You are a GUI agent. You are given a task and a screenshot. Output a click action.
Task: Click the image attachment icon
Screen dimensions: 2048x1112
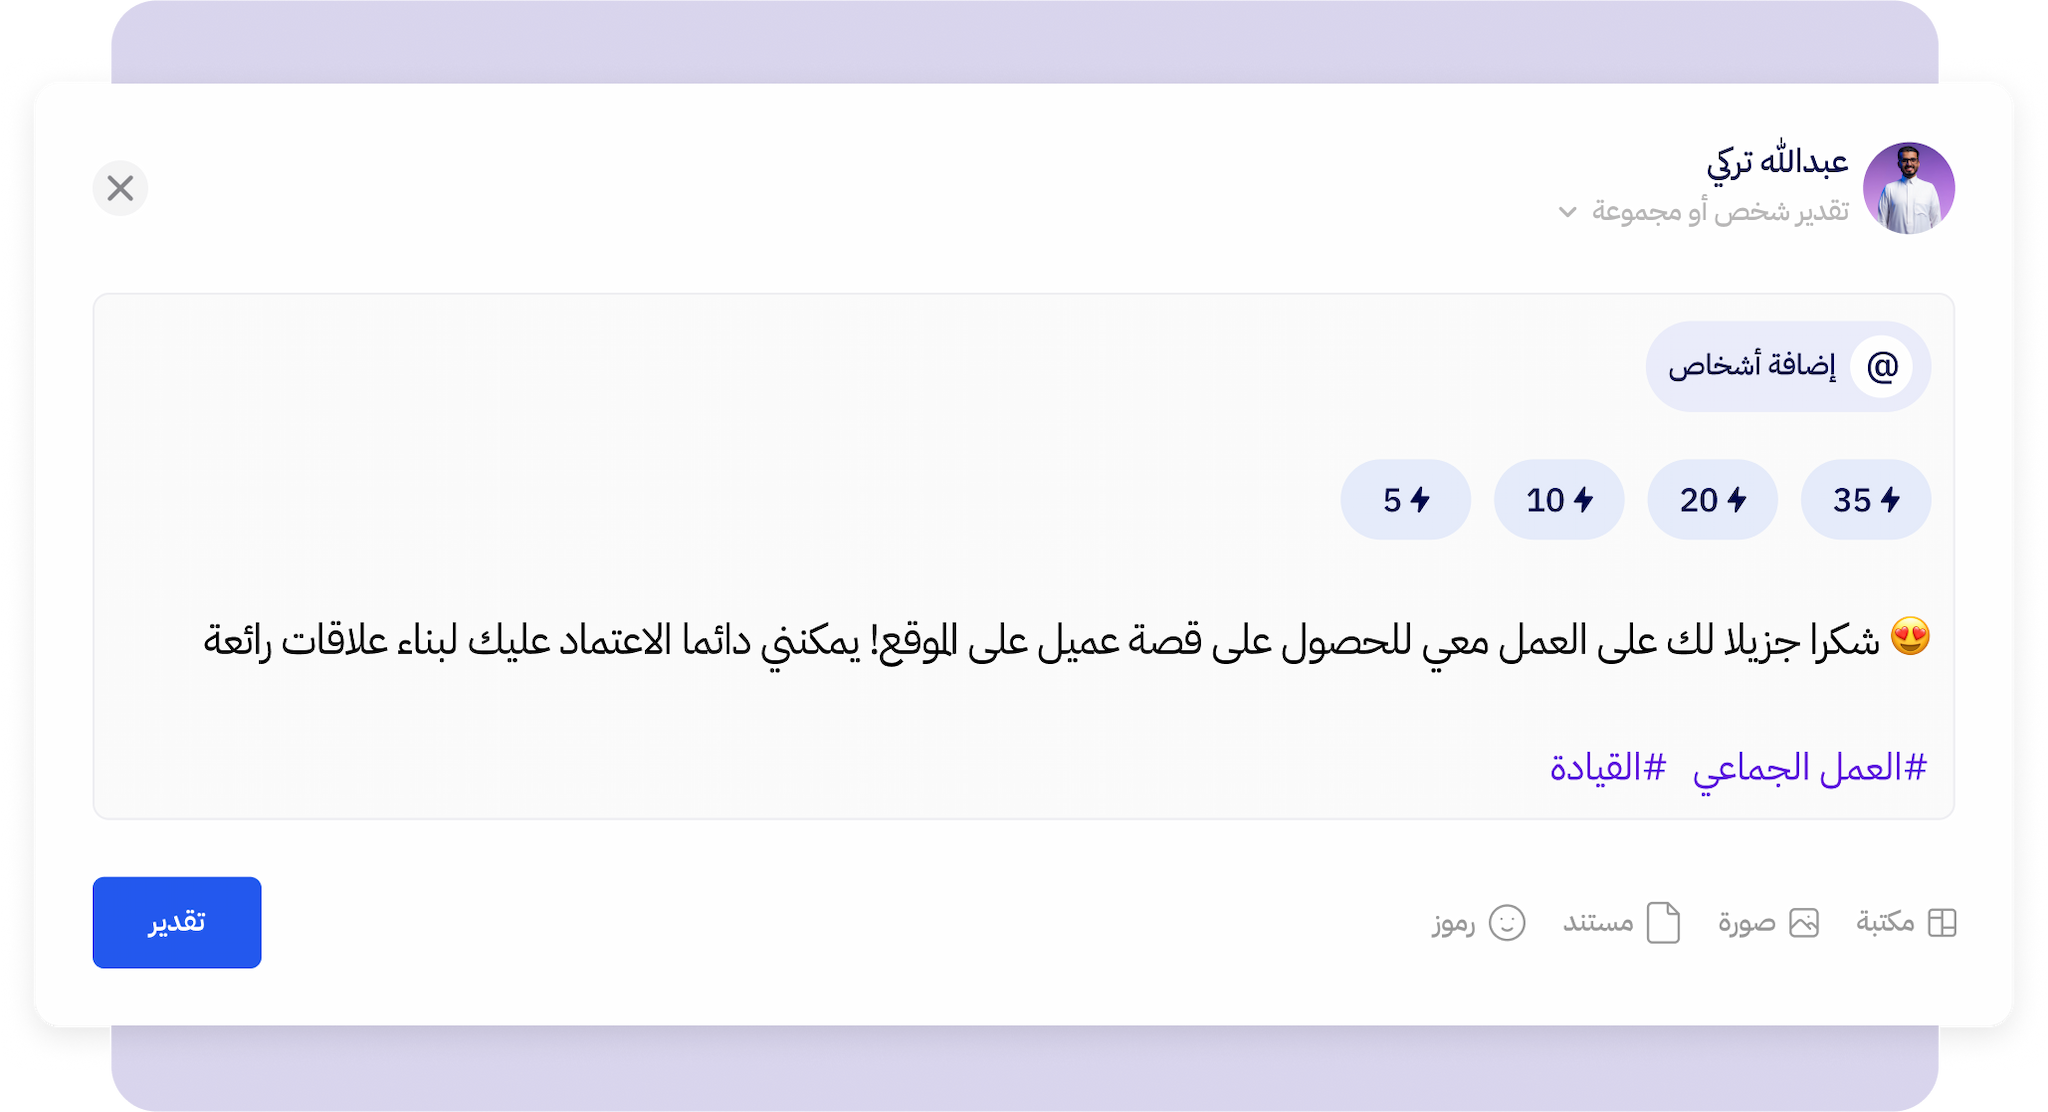(x=1804, y=922)
